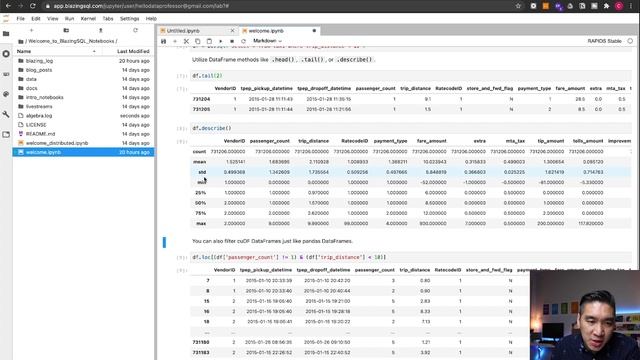640x360 pixels.
Task: Click the browser address bar URL
Action: tap(141, 6)
